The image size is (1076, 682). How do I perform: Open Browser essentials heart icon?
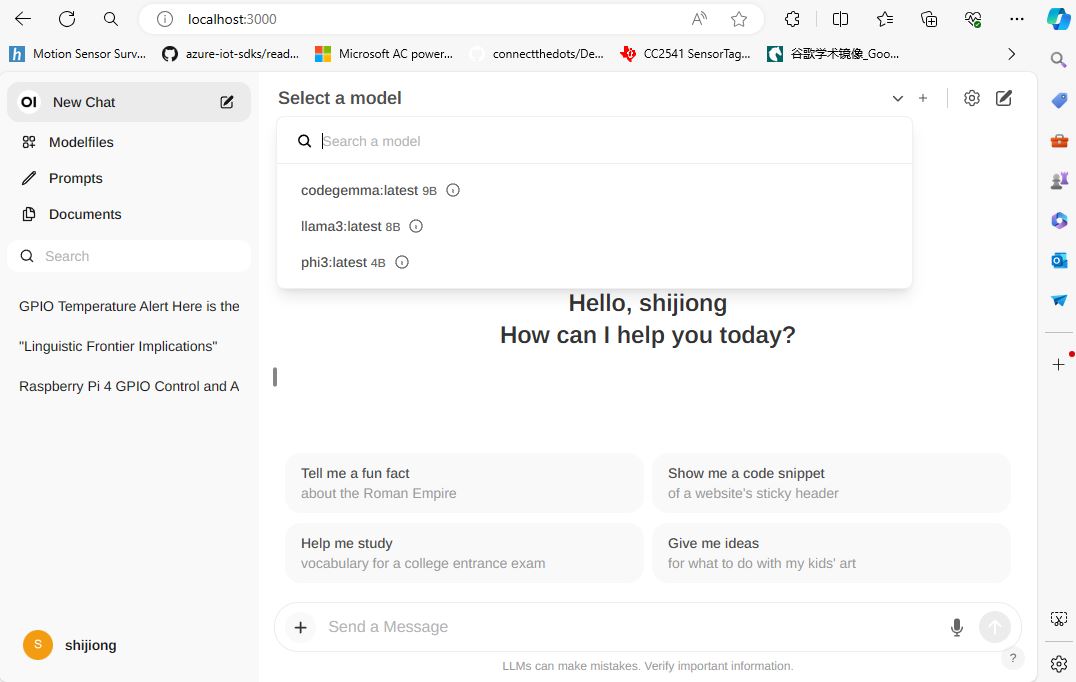pos(972,19)
